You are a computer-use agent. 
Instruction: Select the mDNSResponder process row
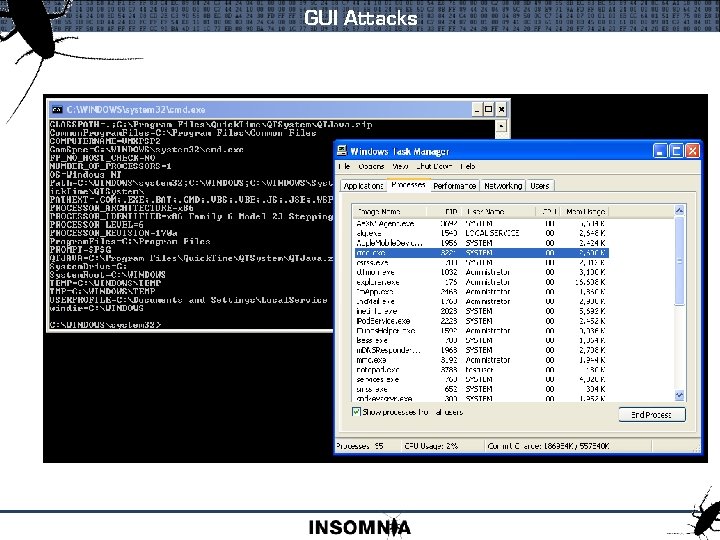[481, 350]
